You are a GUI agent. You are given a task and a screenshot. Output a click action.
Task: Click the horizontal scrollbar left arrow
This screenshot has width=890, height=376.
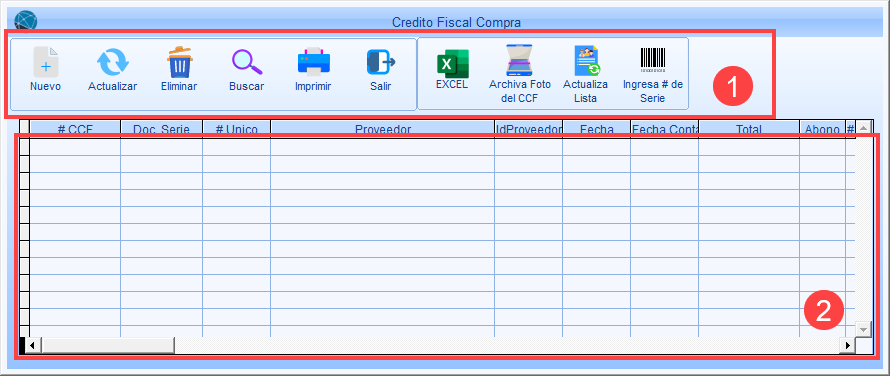click(x=32, y=344)
